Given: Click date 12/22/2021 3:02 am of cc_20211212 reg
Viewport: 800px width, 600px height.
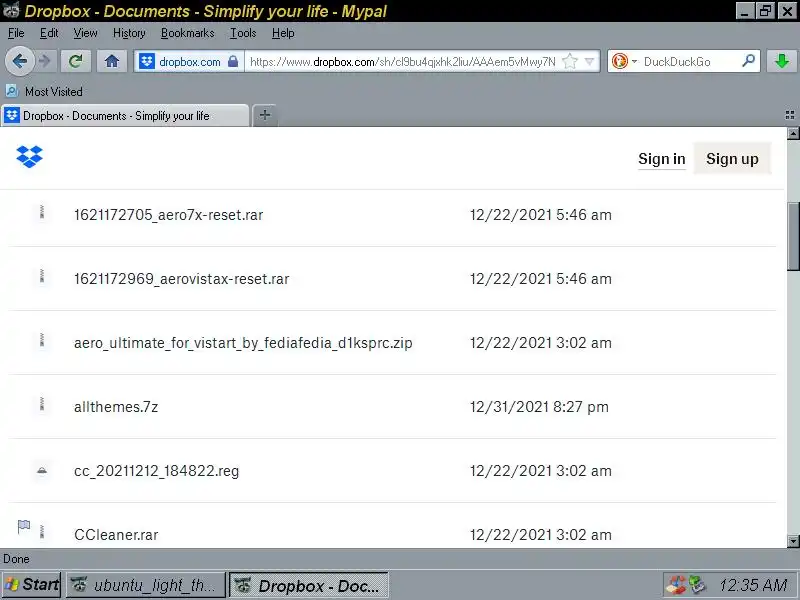Looking at the screenshot, I should [541, 471].
